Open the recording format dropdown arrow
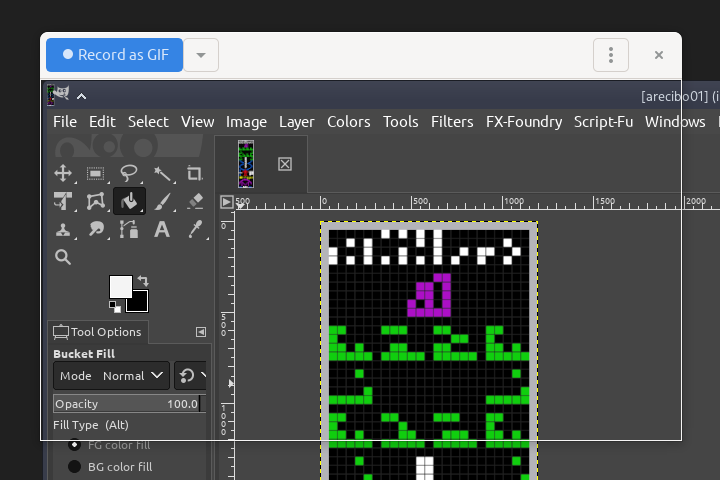Screen dimensions: 720x480 (201, 55)
